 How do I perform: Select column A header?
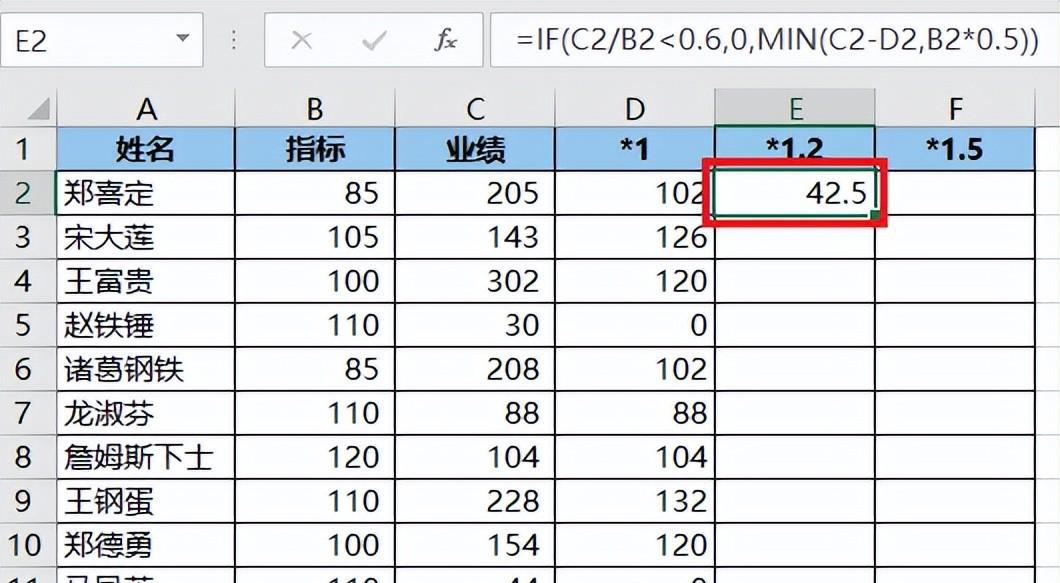click(x=146, y=108)
